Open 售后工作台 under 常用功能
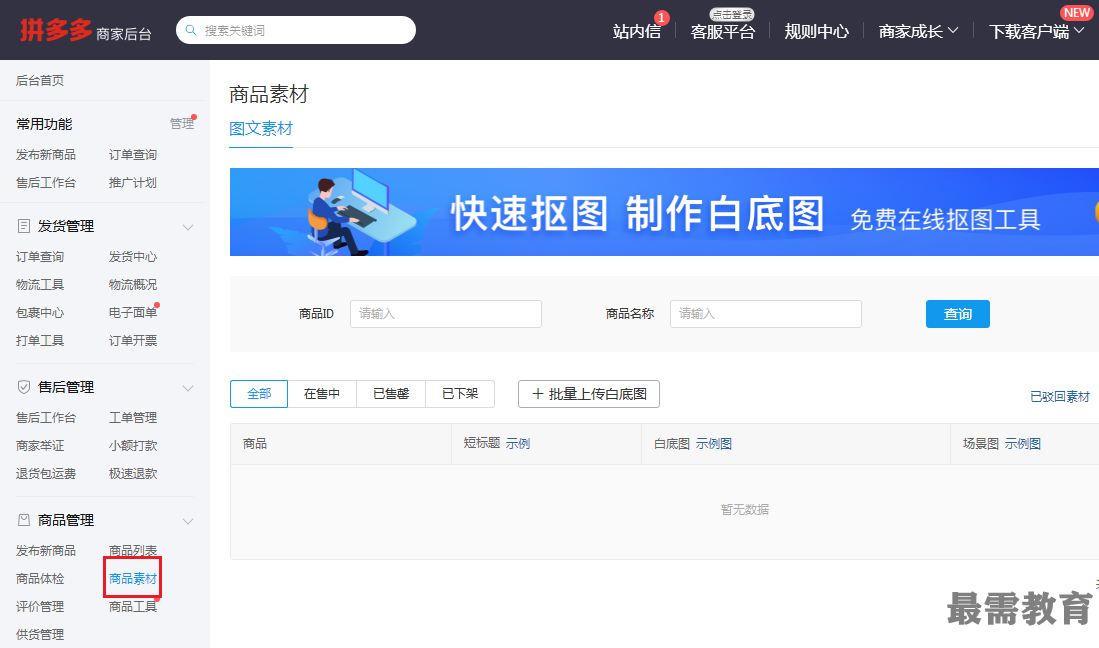This screenshot has height=648, width=1099. tap(46, 183)
